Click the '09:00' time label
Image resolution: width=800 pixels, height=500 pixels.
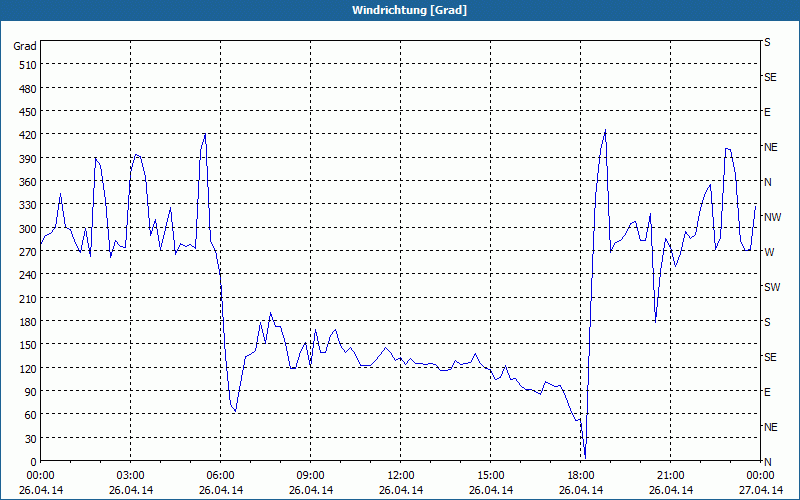311,476
